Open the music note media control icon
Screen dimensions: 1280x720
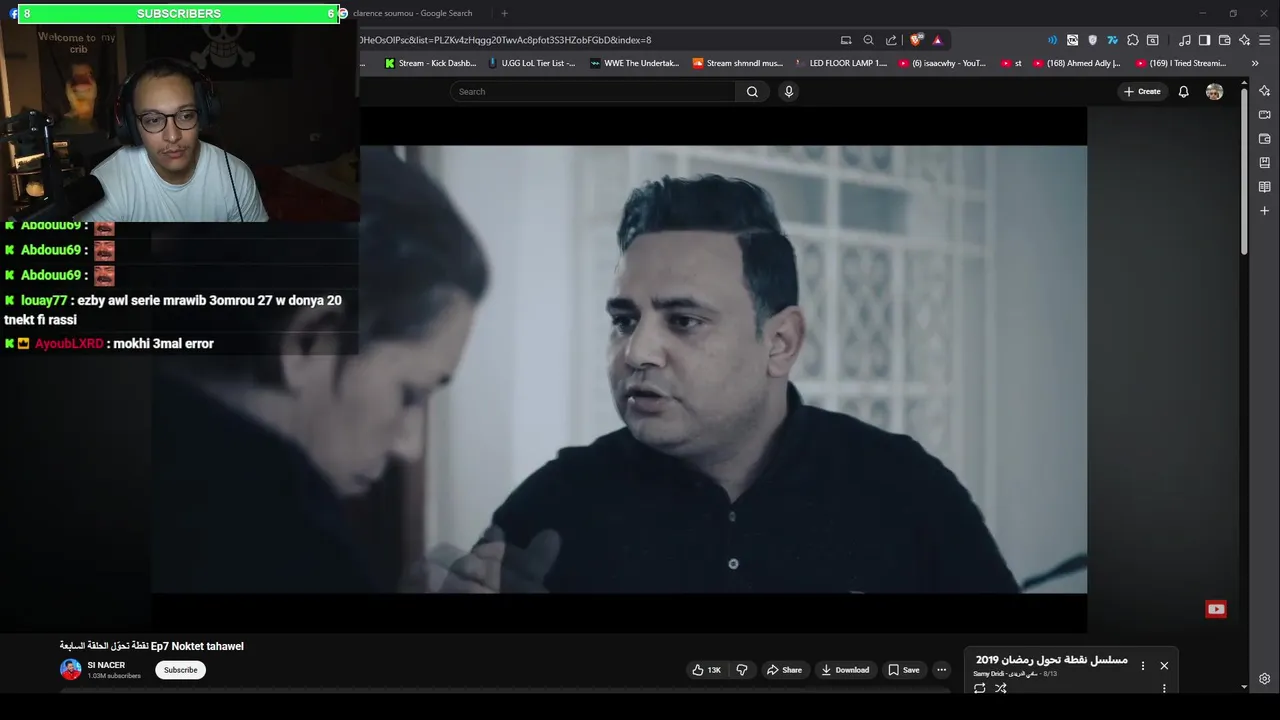pos(1185,40)
